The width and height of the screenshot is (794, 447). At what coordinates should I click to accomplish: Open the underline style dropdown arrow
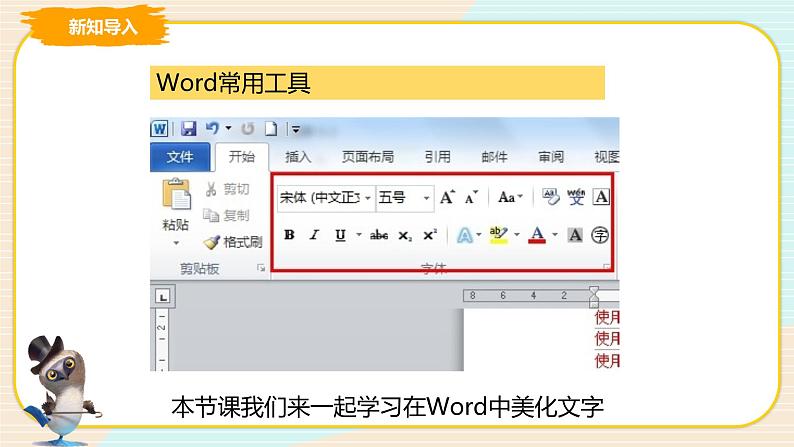(x=359, y=234)
